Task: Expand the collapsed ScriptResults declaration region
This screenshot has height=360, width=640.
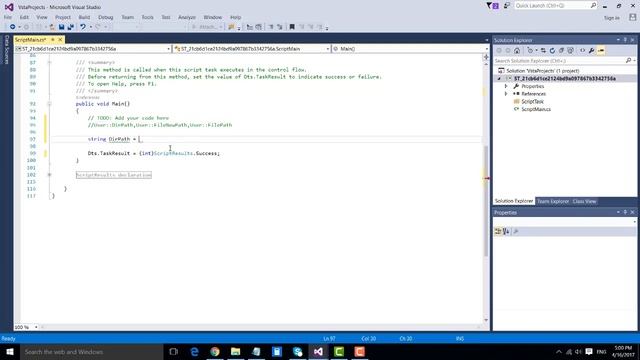Action: click(x=49, y=175)
